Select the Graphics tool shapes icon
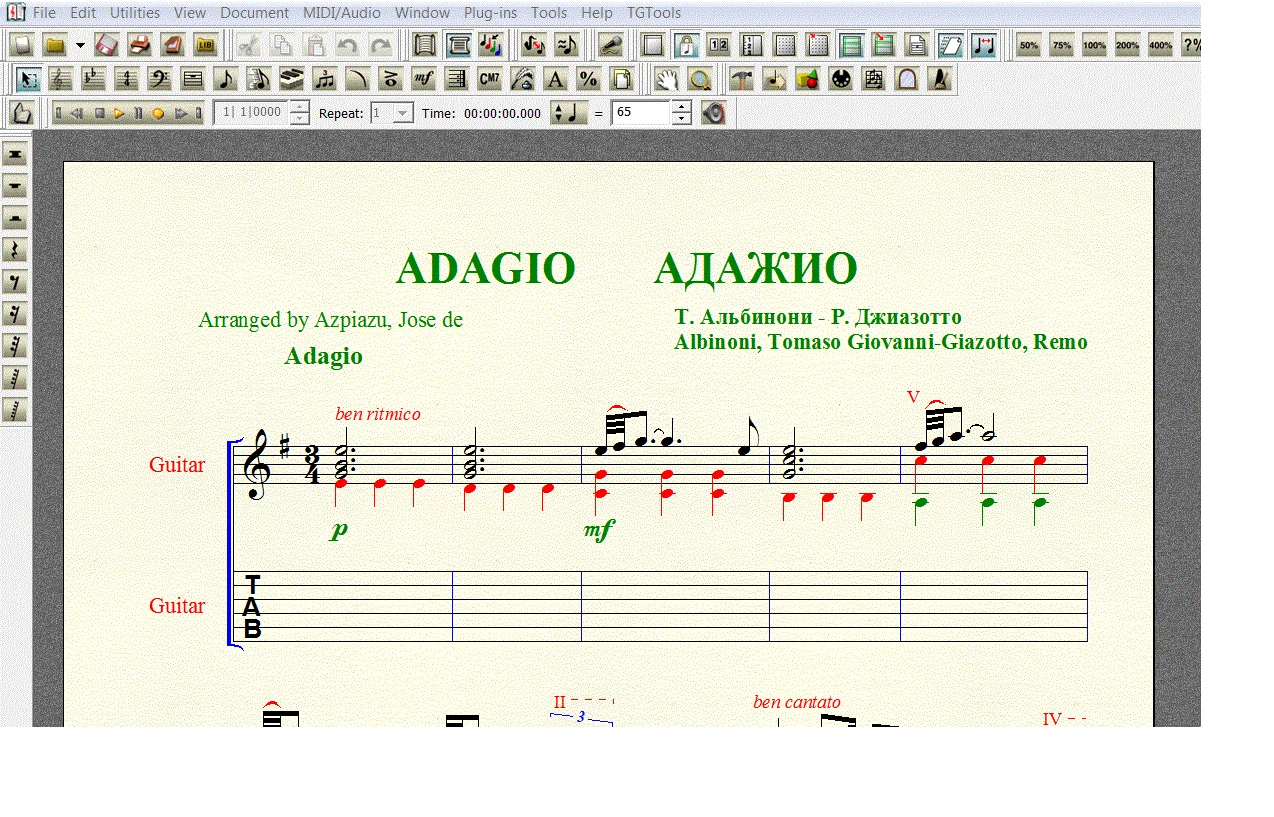 (807, 79)
